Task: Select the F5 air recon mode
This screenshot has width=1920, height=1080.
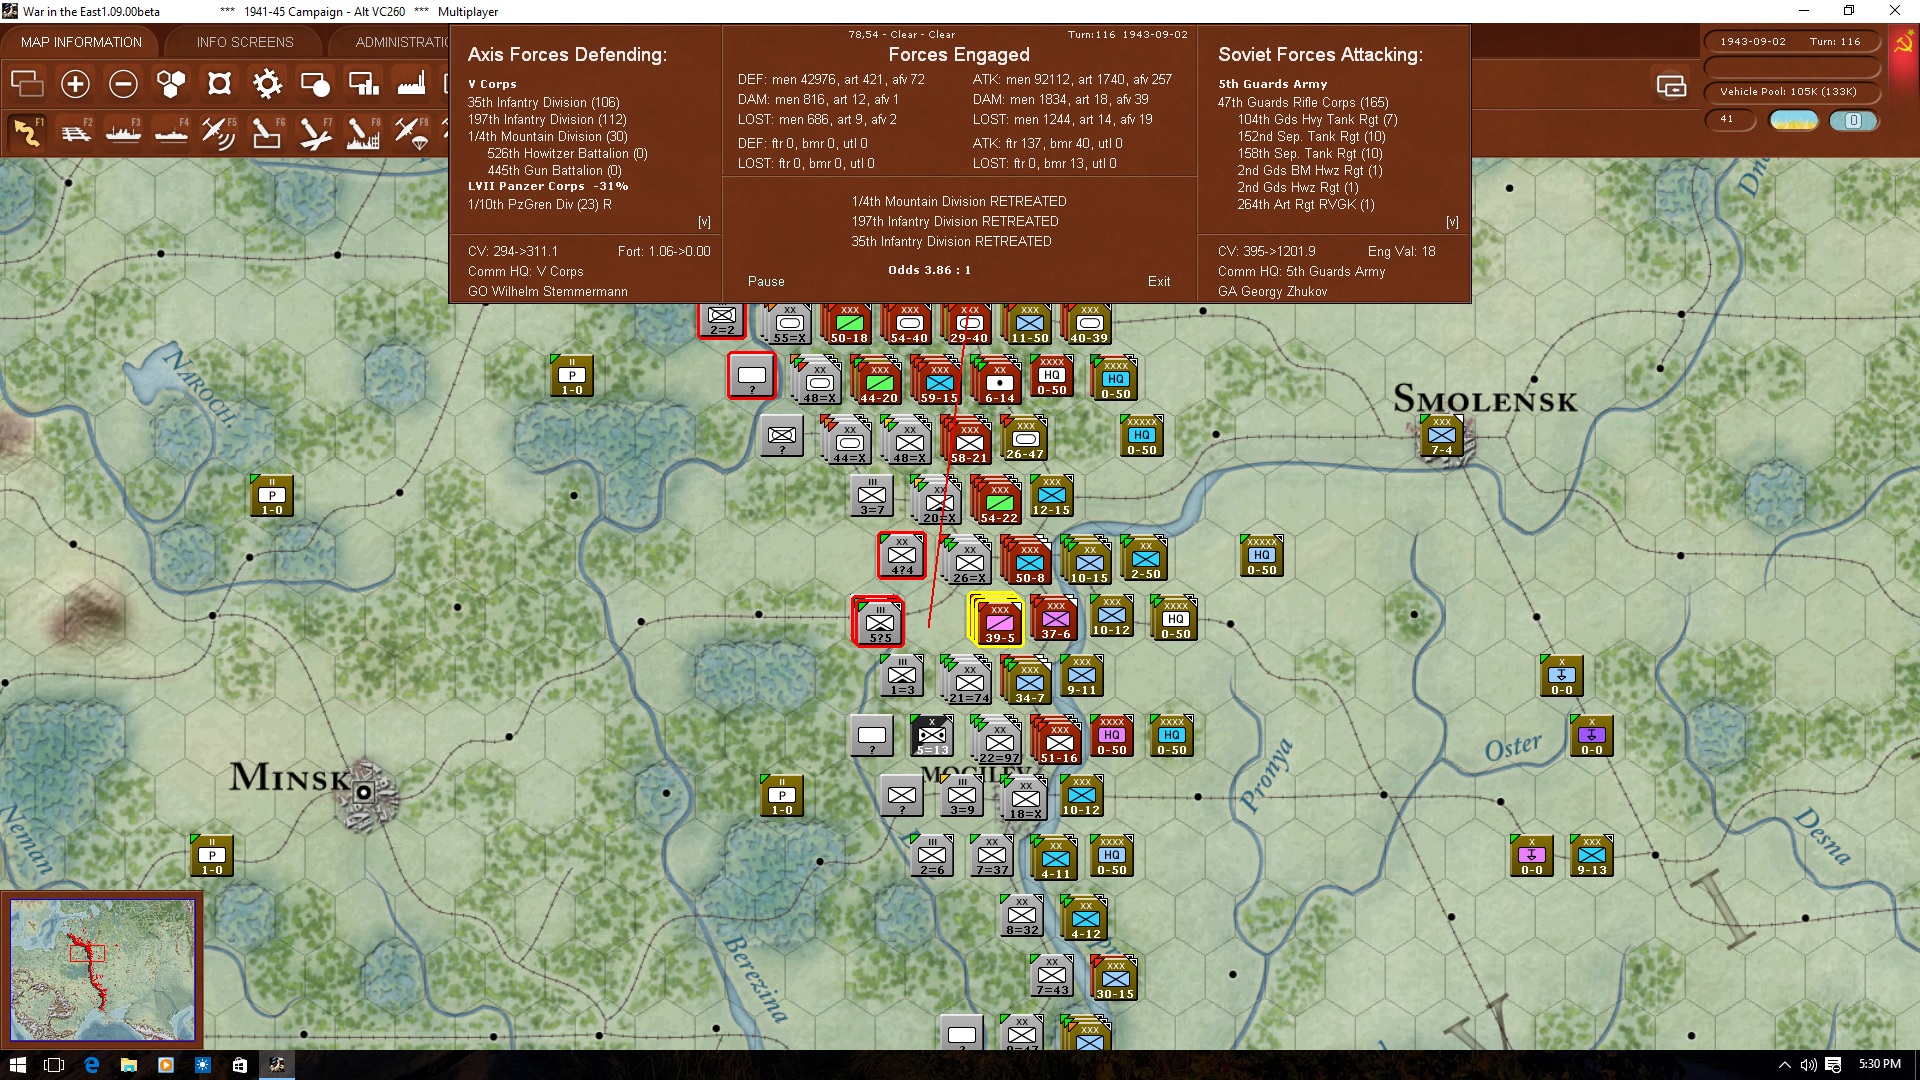Action: click(x=218, y=132)
